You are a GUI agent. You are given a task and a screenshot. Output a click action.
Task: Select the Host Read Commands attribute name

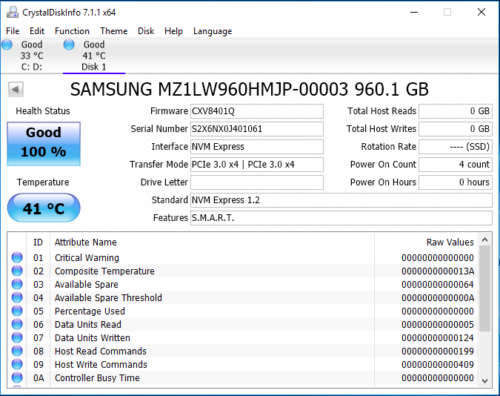pyautogui.click(x=101, y=351)
